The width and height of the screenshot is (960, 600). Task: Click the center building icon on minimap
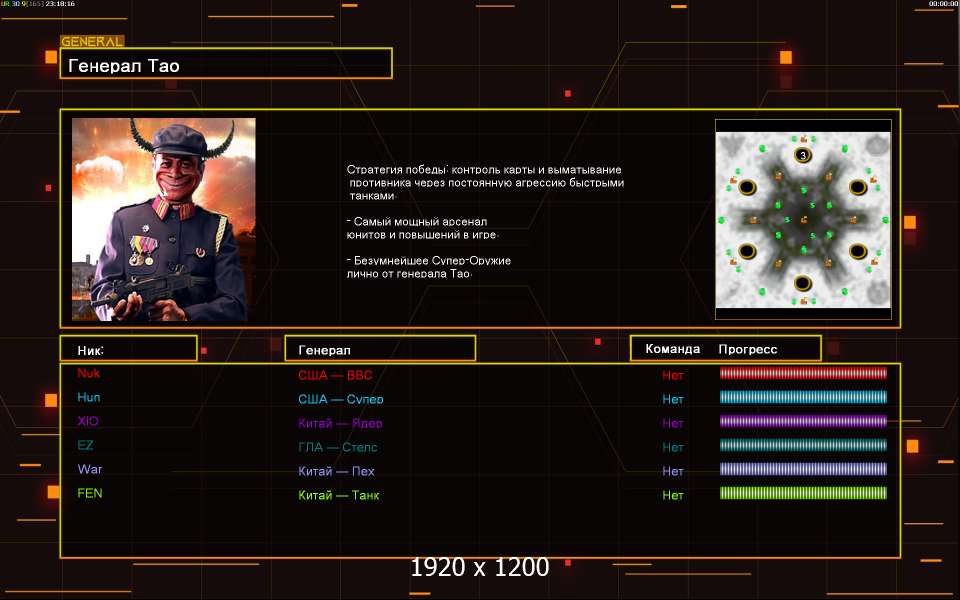[x=802, y=219]
